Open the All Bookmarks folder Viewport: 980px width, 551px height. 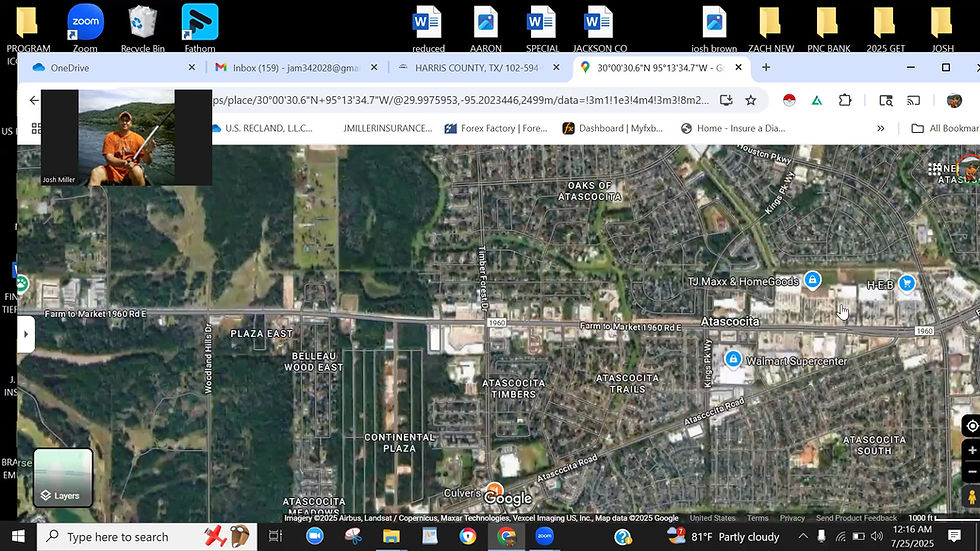945,128
